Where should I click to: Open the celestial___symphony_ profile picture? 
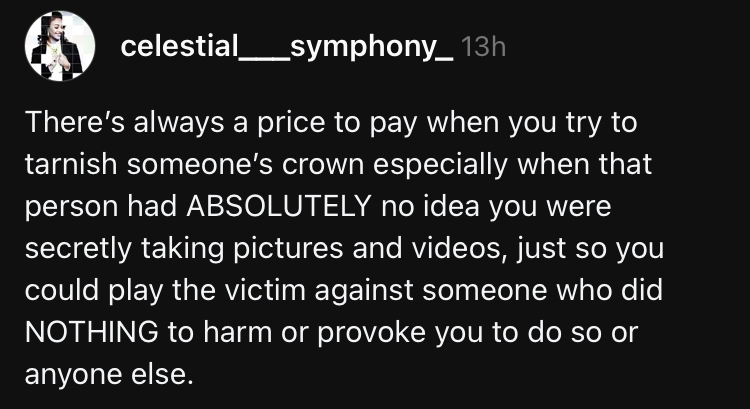(x=64, y=47)
